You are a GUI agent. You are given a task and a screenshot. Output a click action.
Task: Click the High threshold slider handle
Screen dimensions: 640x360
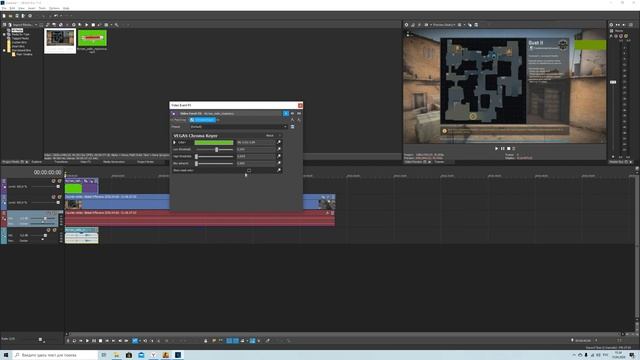[x=196, y=156]
